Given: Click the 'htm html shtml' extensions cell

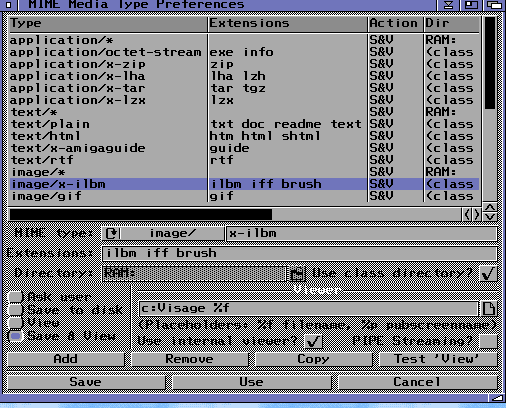Looking at the screenshot, I should point(265,136).
